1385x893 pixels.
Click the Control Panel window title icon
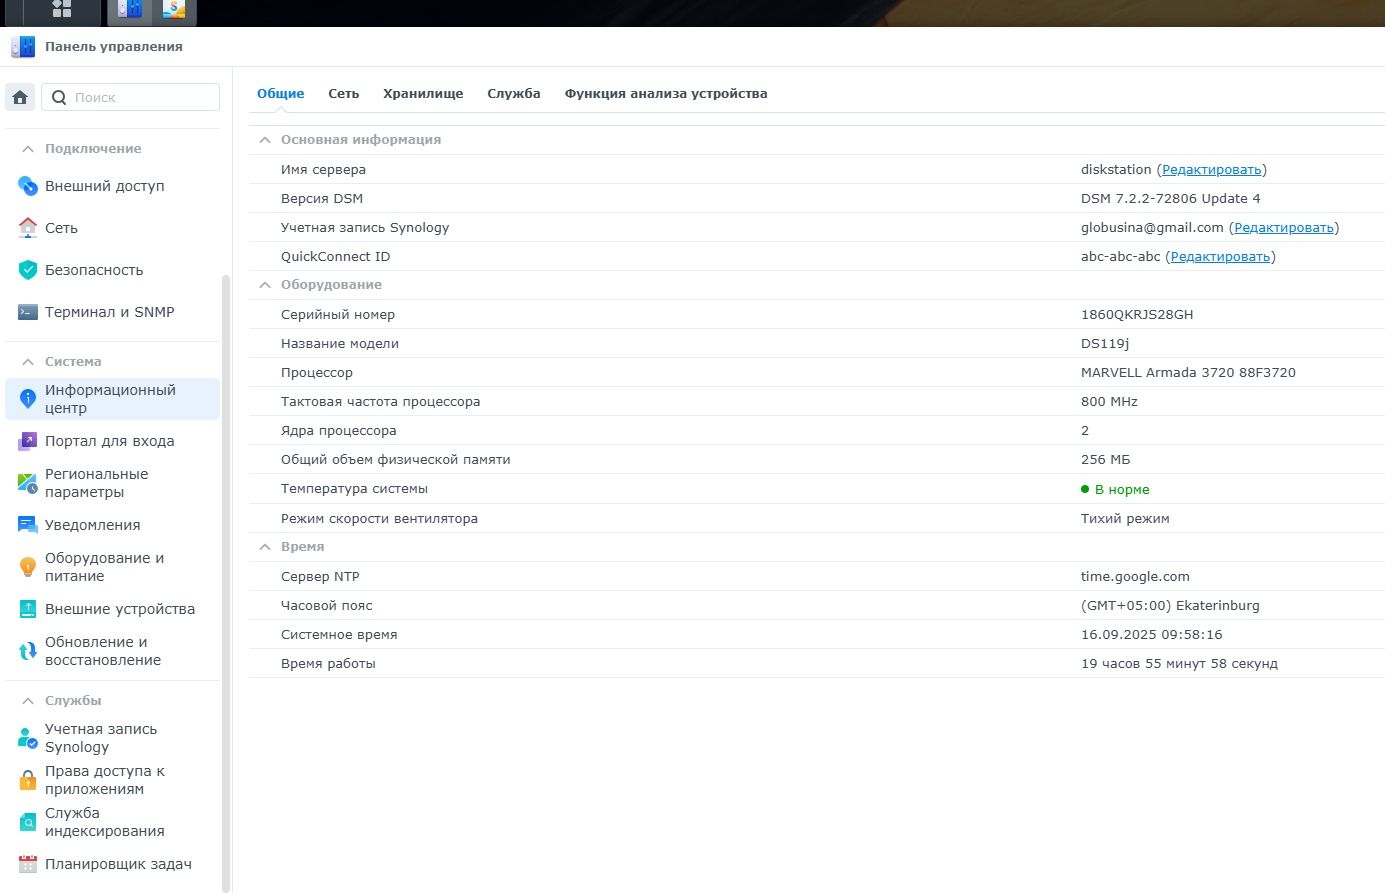(x=23, y=46)
